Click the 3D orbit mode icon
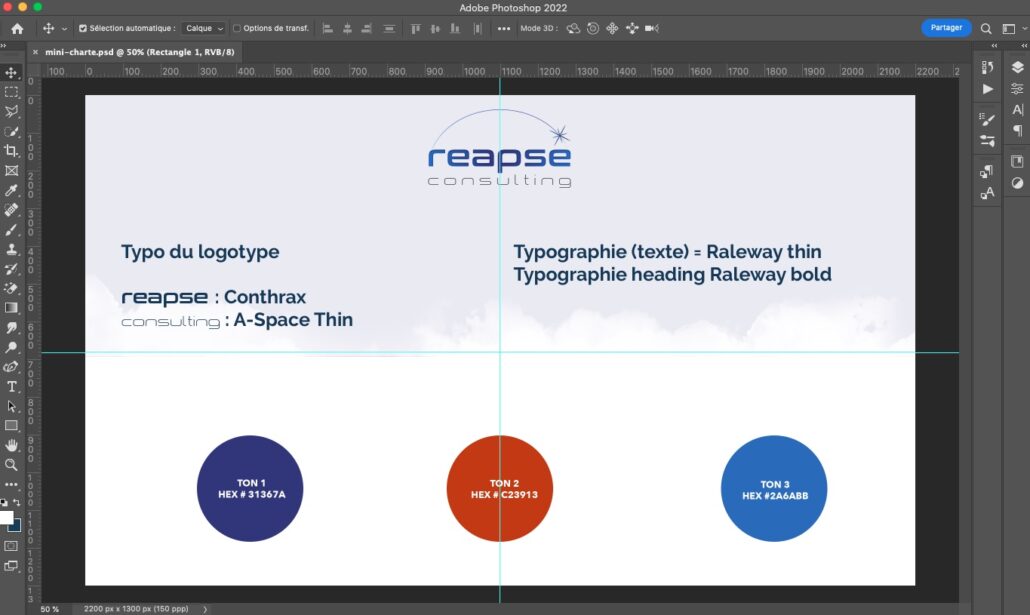Image resolution: width=1030 pixels, height=615 pixels. 573,28
